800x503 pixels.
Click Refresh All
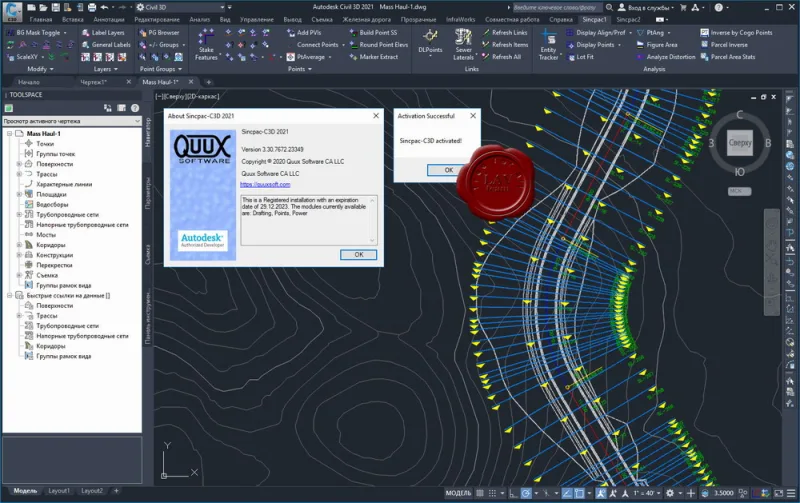(502, 57)
